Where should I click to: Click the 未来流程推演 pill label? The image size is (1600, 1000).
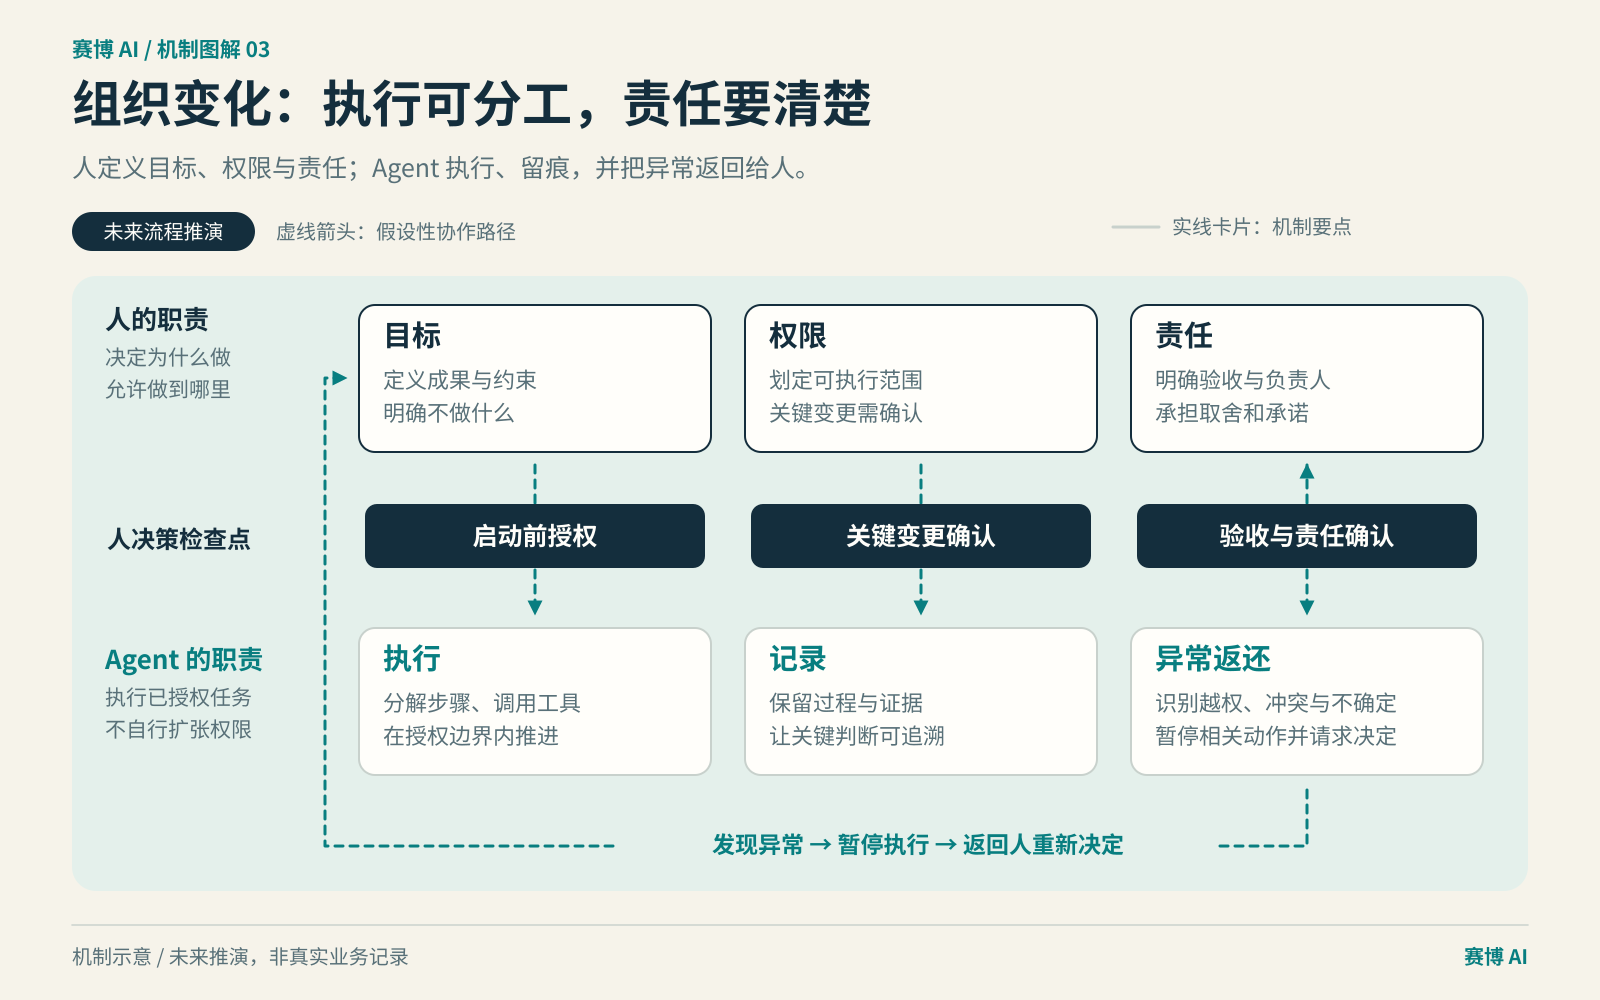pyautogui.click(x=163, y=232)
